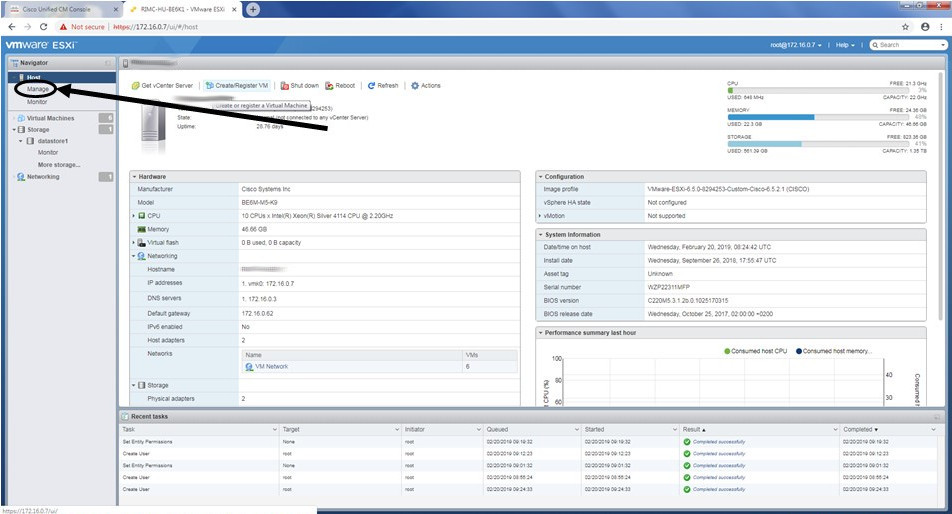Click the browser forward arrow
Viewport: 952px width, 514px height.
tap(27, 27)
